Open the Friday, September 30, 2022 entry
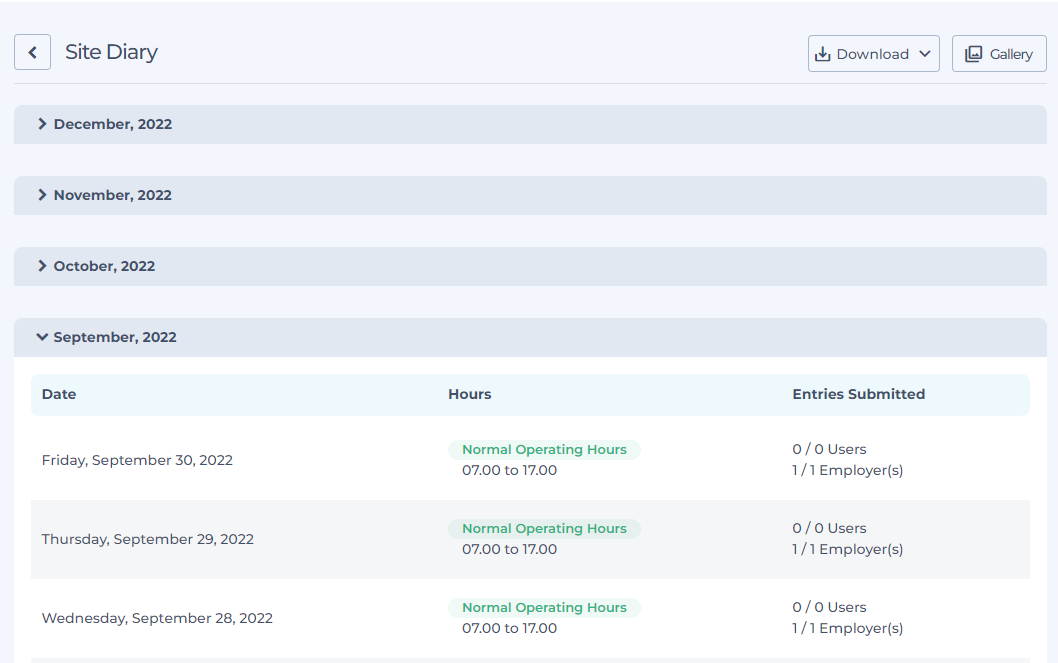1058x663 pixels. (137, 460)
